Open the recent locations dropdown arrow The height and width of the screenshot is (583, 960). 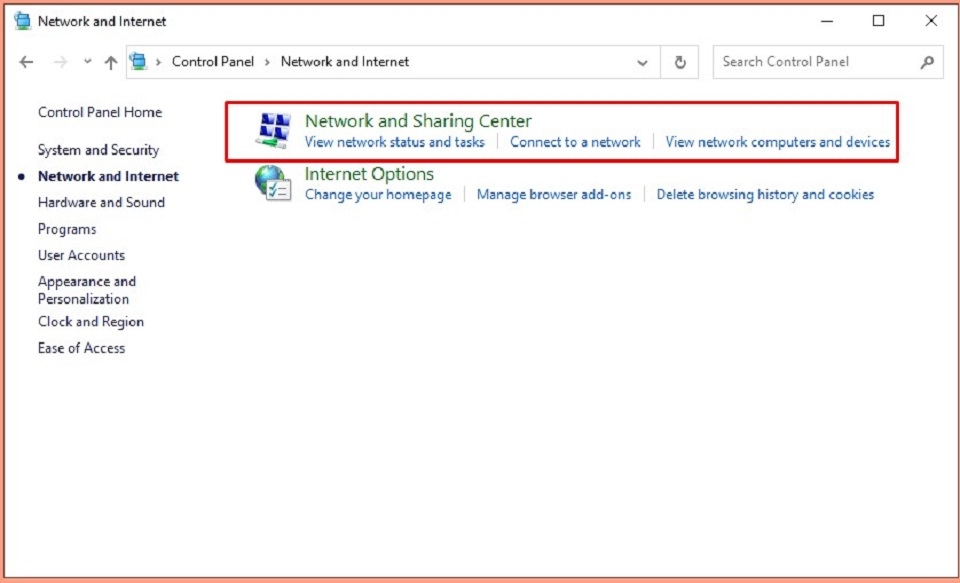pyautogui.click(x=88, y=61)
